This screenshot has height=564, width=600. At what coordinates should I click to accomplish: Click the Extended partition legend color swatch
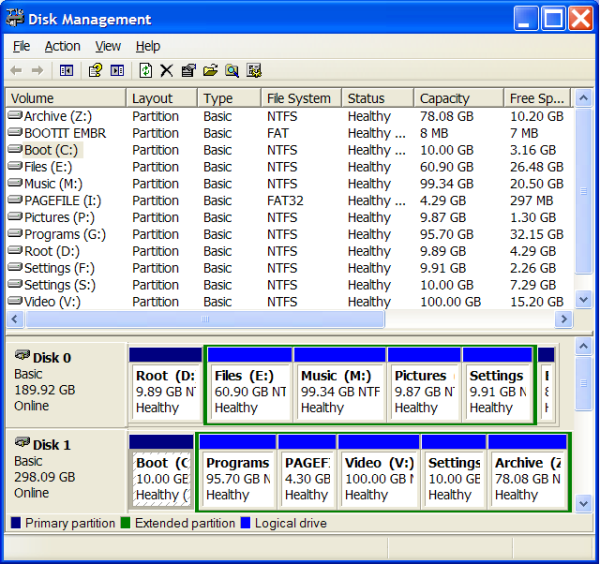(126, 523)
